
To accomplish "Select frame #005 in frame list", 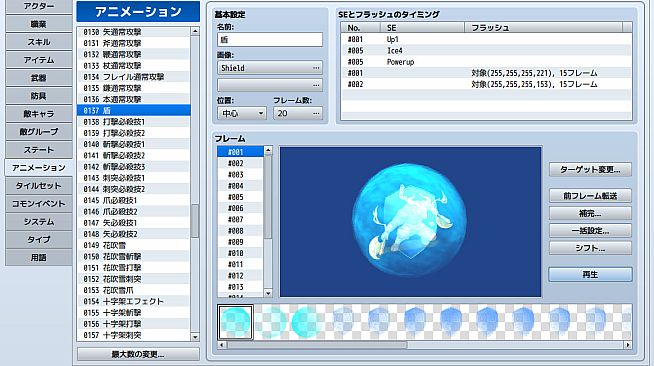I will pos(240,197).
